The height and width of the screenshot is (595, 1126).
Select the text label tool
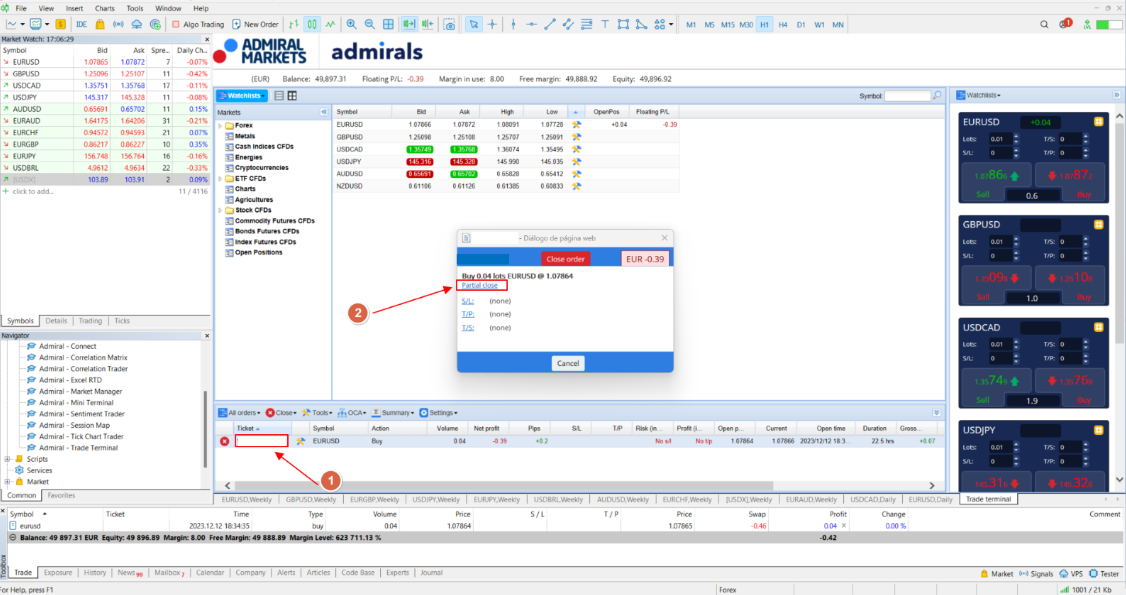pos(605,24)
